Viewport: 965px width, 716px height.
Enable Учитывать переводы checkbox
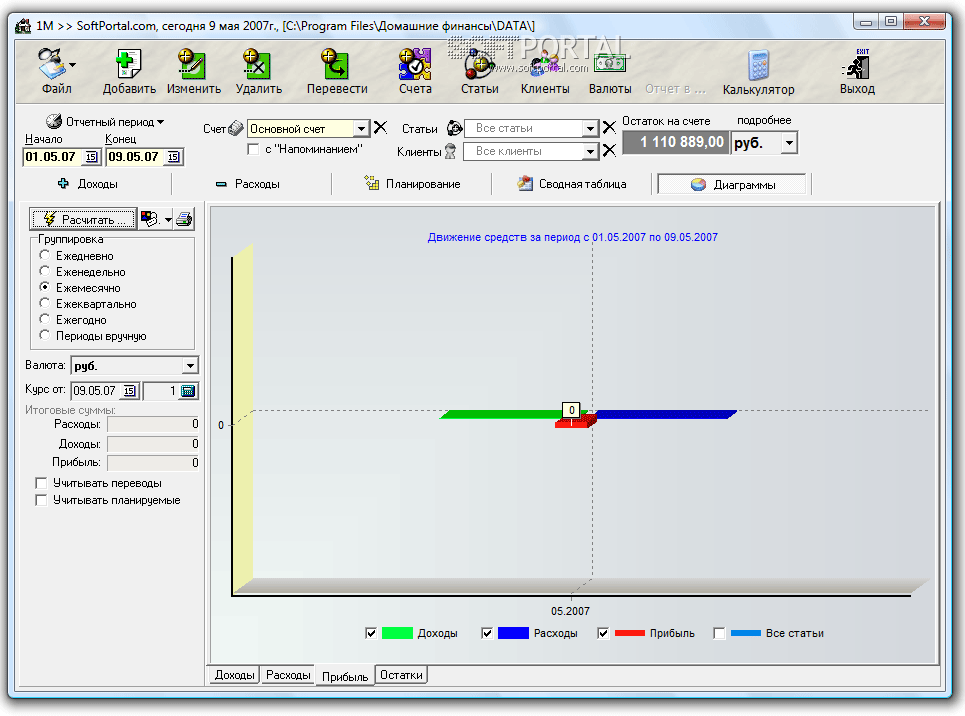(41, 483)
